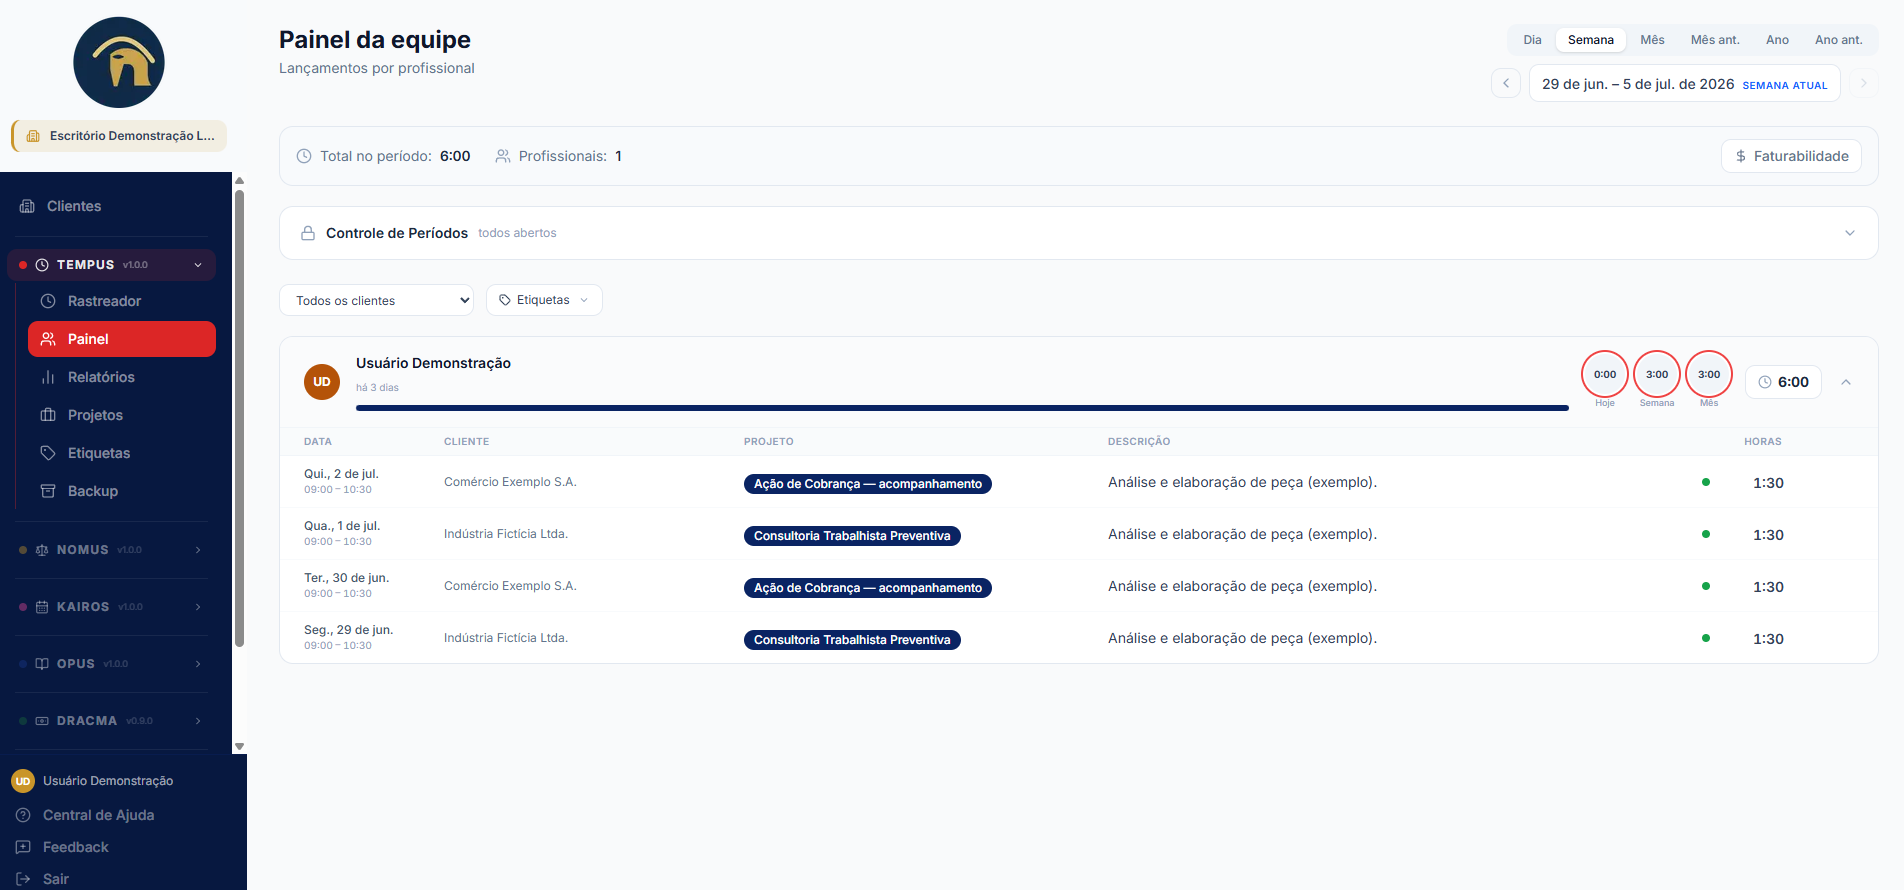Expand the KAIROS module menu
1904x890 pixels.
[111, 607]
